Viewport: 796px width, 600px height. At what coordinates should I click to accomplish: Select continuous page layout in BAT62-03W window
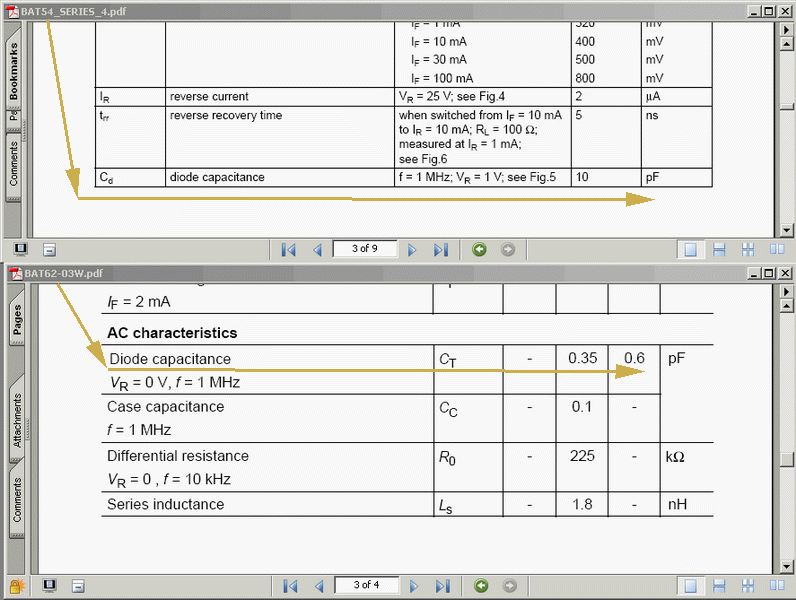click(719, 586)
